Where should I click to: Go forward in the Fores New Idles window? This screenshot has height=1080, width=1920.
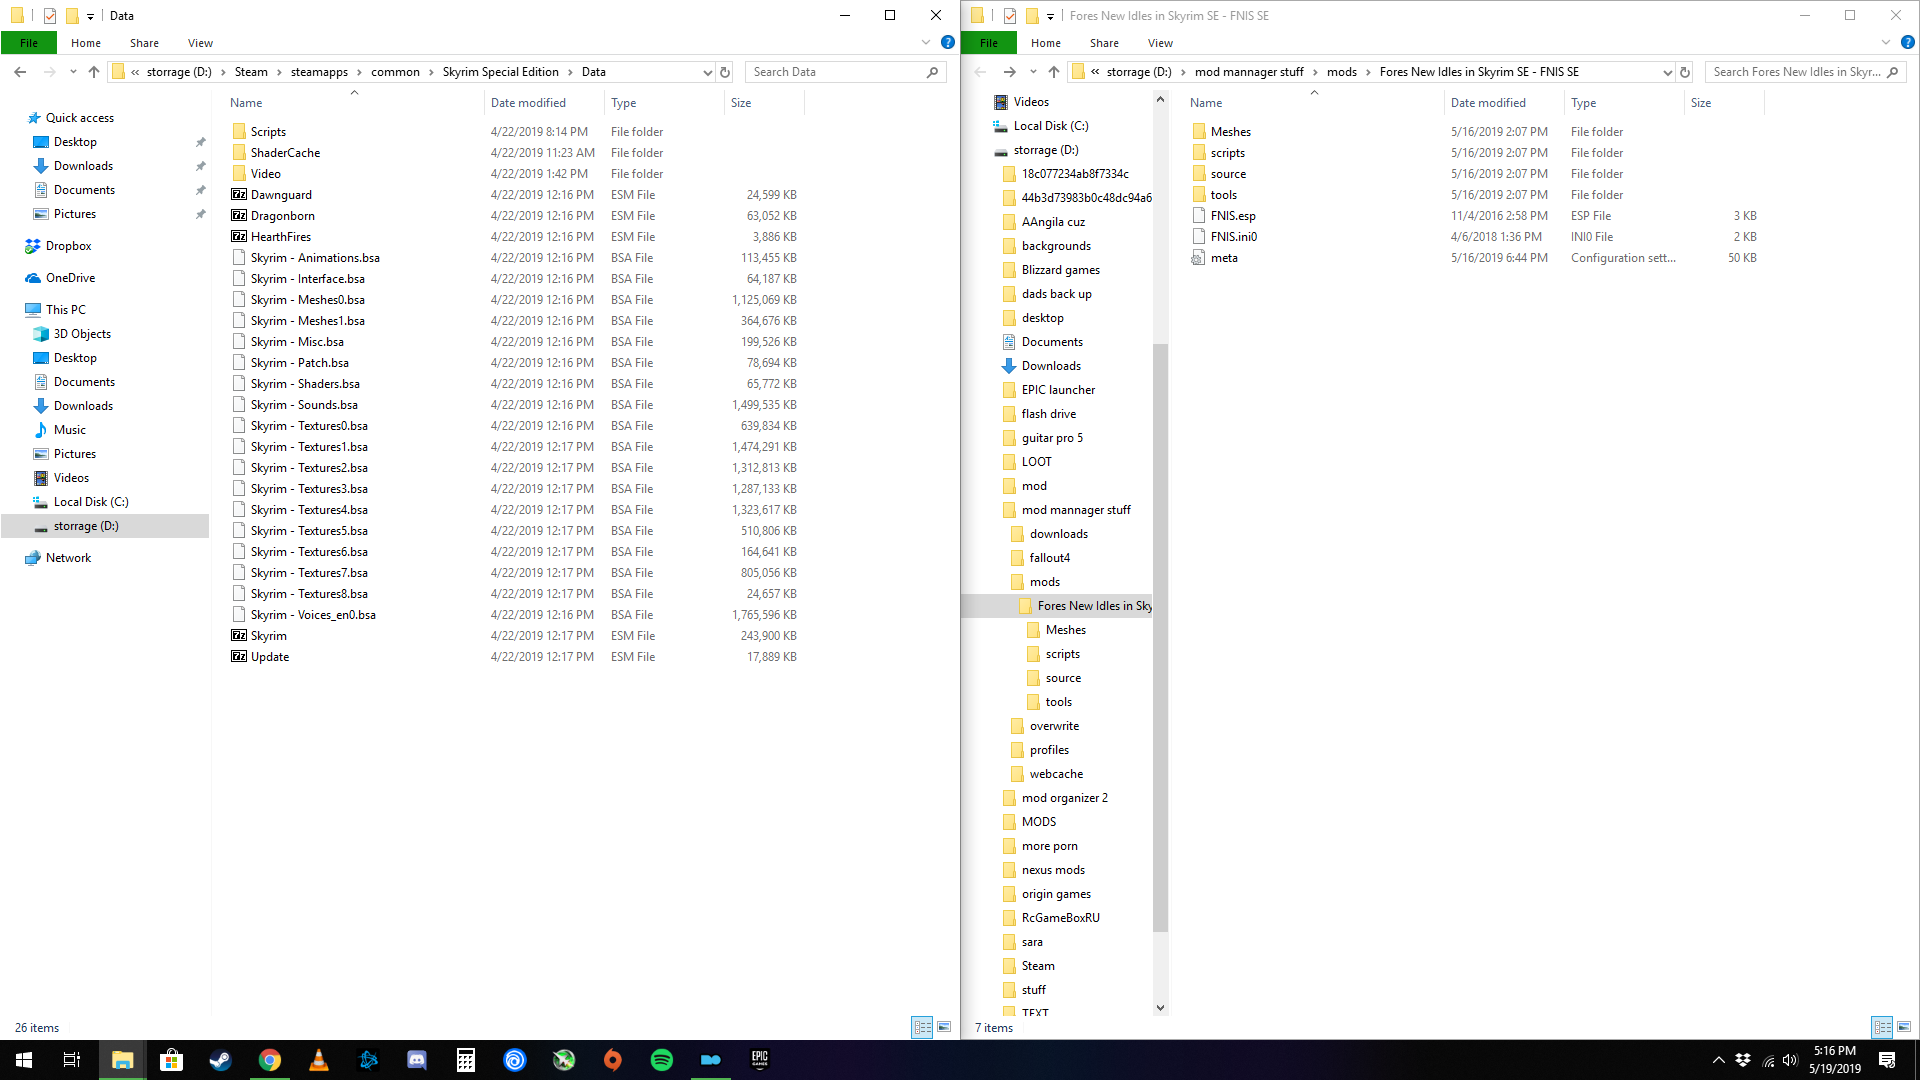point(1009,72)
